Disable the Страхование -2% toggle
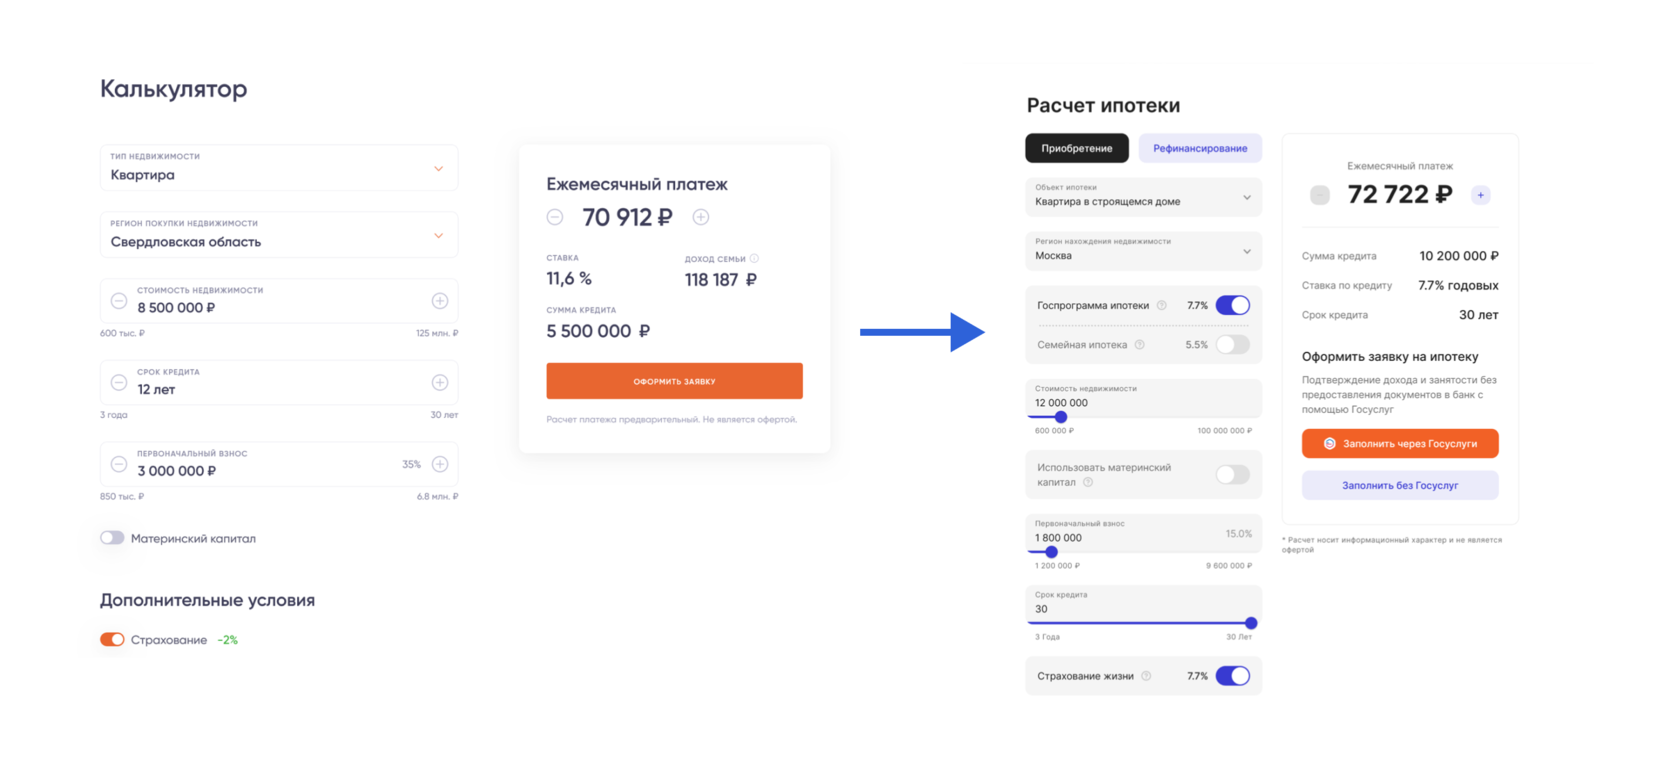Image resolution: width=1680 pixels, height=780 pixels. click(112, 640)
